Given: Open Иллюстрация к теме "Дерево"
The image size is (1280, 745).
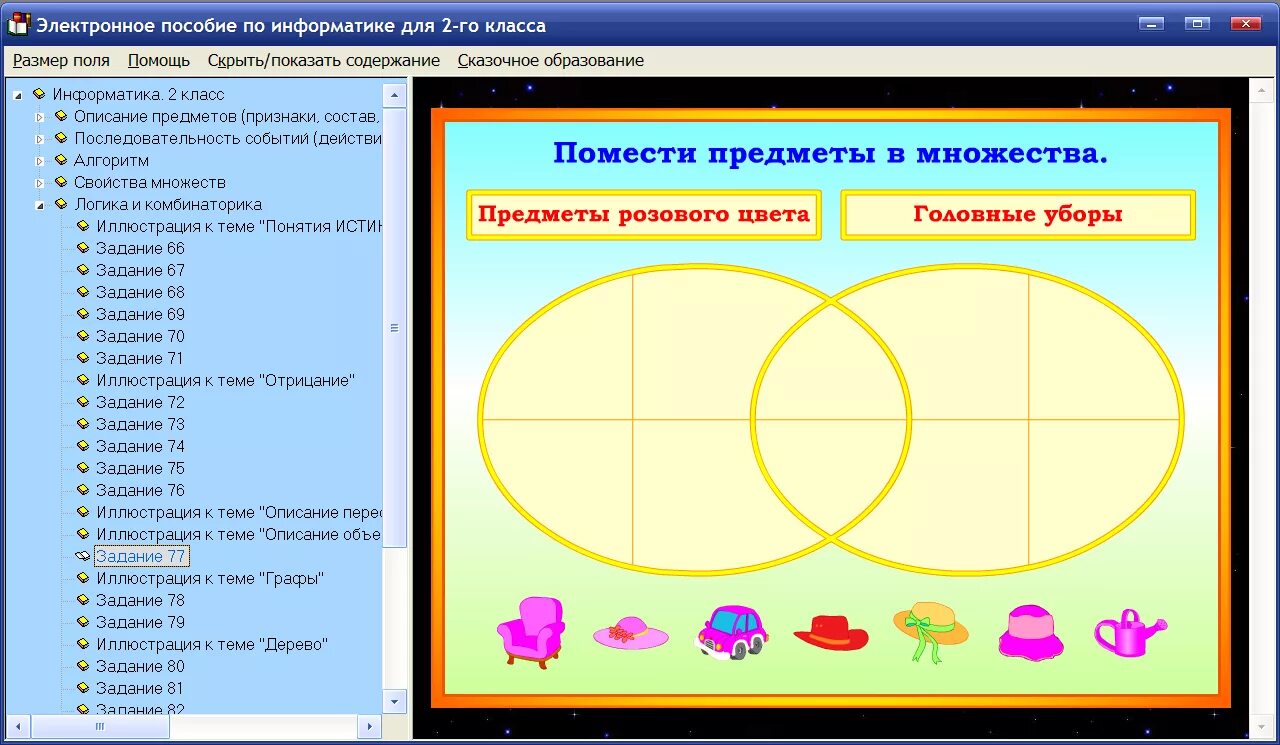Looking at the screenshot, I should click(x=212, y=644).
